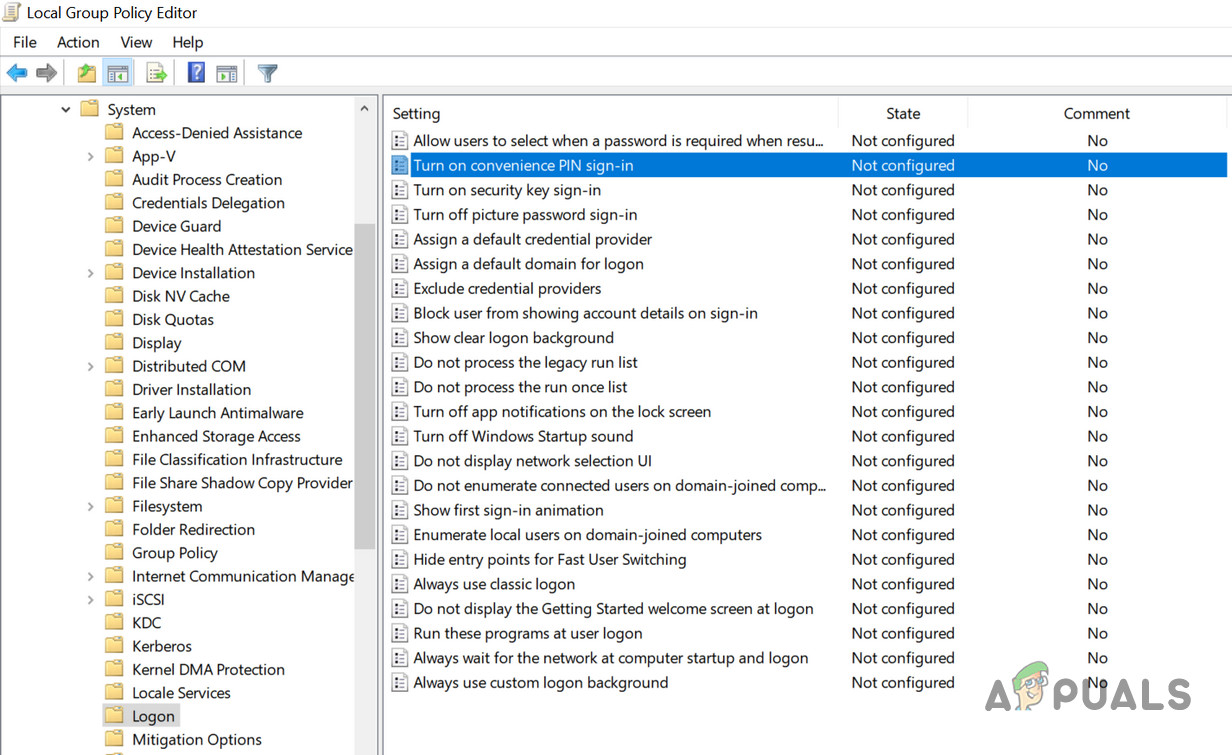Expand the Device Installation folder
1232x755 pixels.
[90, 273]
